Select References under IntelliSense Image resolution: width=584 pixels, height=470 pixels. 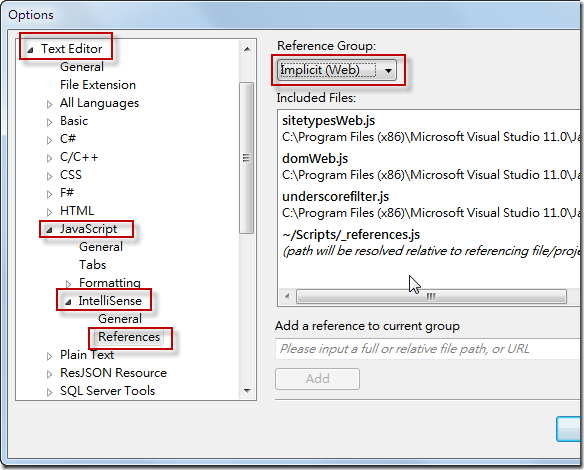129,337
